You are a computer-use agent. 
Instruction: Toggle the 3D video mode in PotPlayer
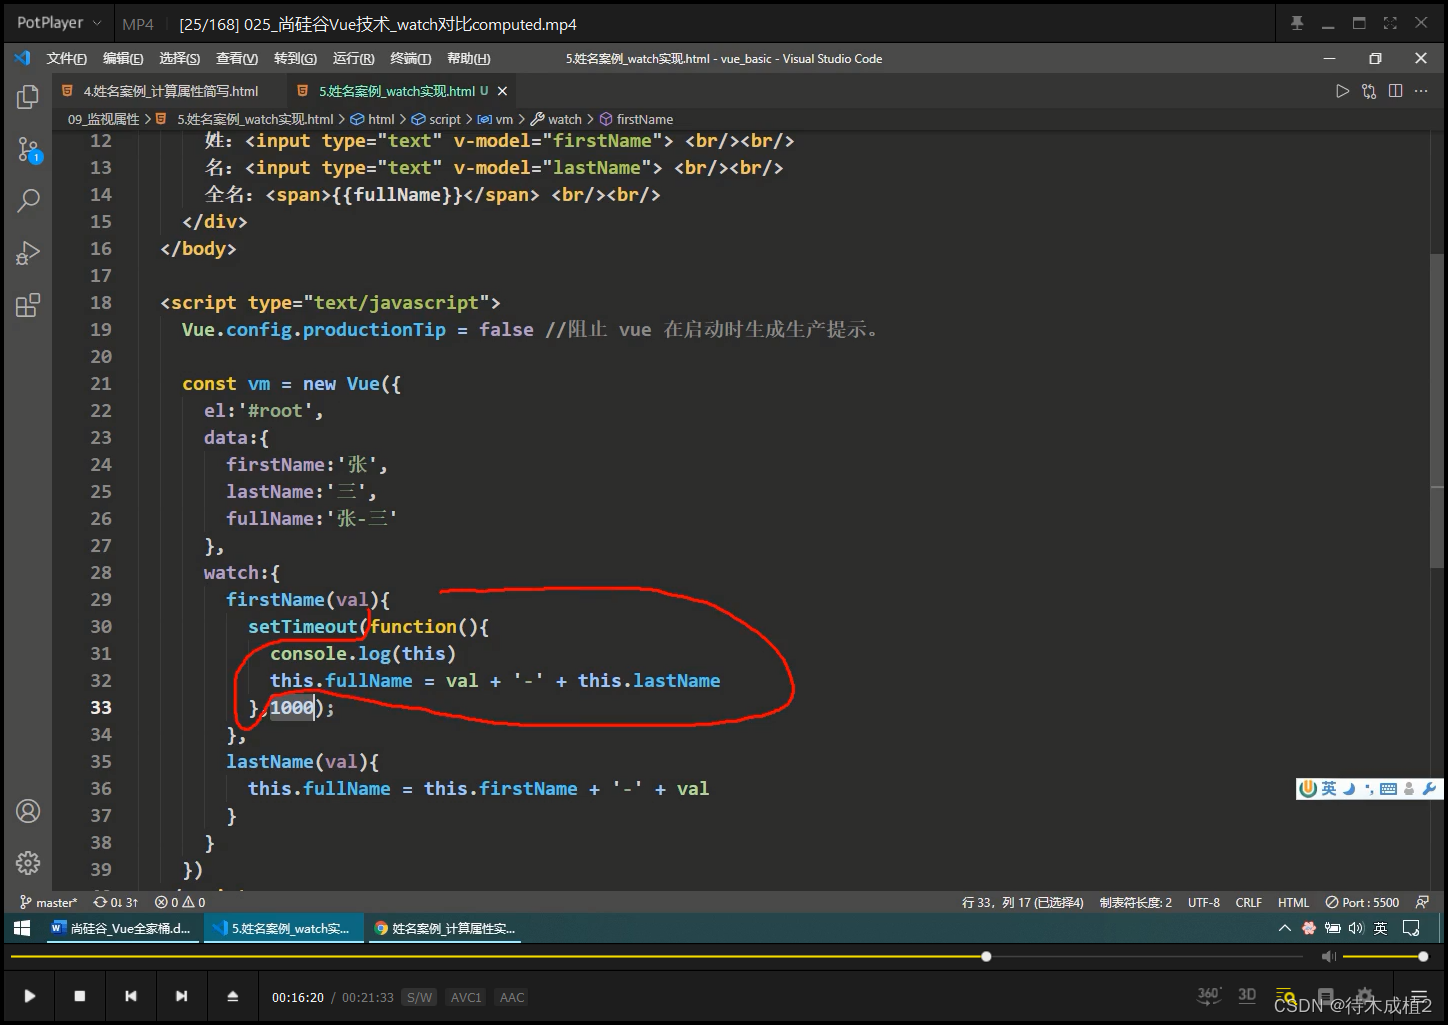pos(1247,995)
